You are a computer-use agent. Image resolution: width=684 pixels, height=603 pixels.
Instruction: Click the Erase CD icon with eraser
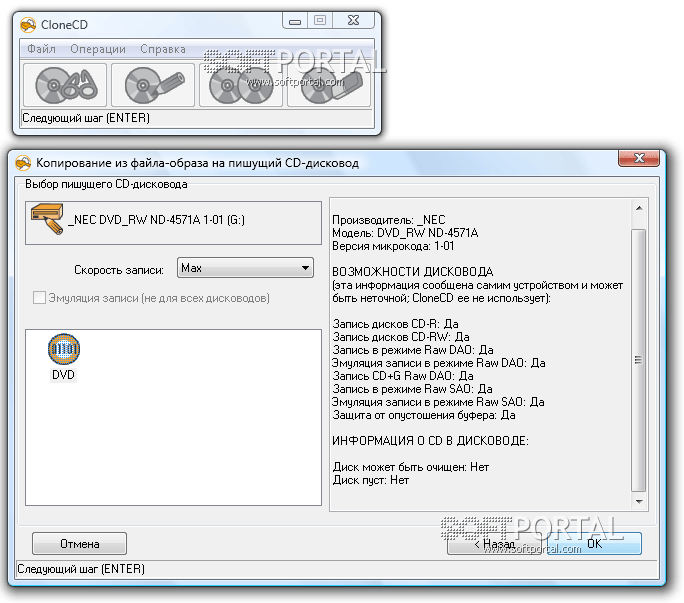pyautogui.click(x=328, y=85)
